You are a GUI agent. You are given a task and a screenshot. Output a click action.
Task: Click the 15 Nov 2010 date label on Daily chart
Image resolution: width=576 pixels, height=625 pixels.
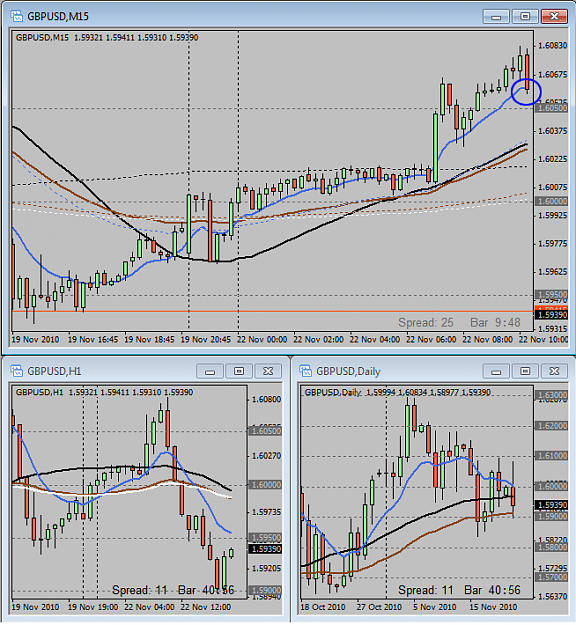[493, 607]
